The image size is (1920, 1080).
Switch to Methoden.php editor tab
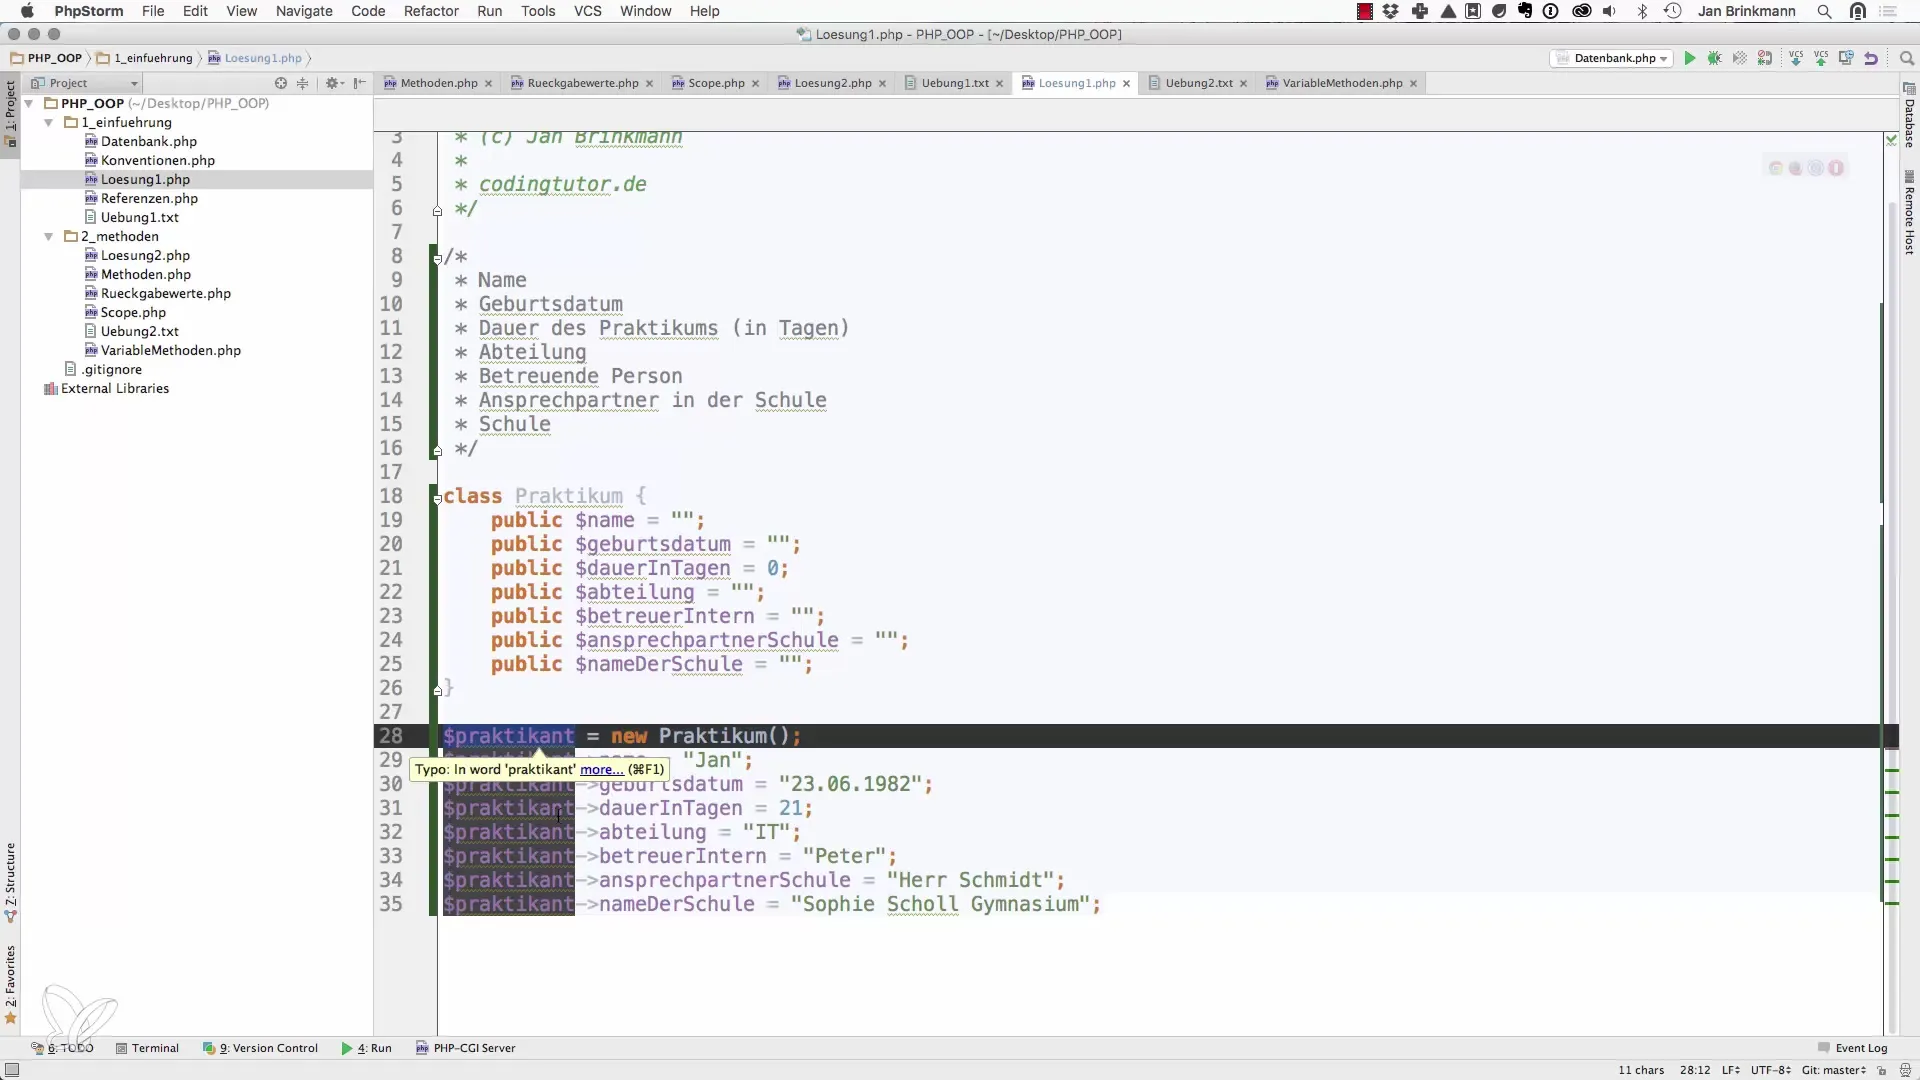coord(438,83)
